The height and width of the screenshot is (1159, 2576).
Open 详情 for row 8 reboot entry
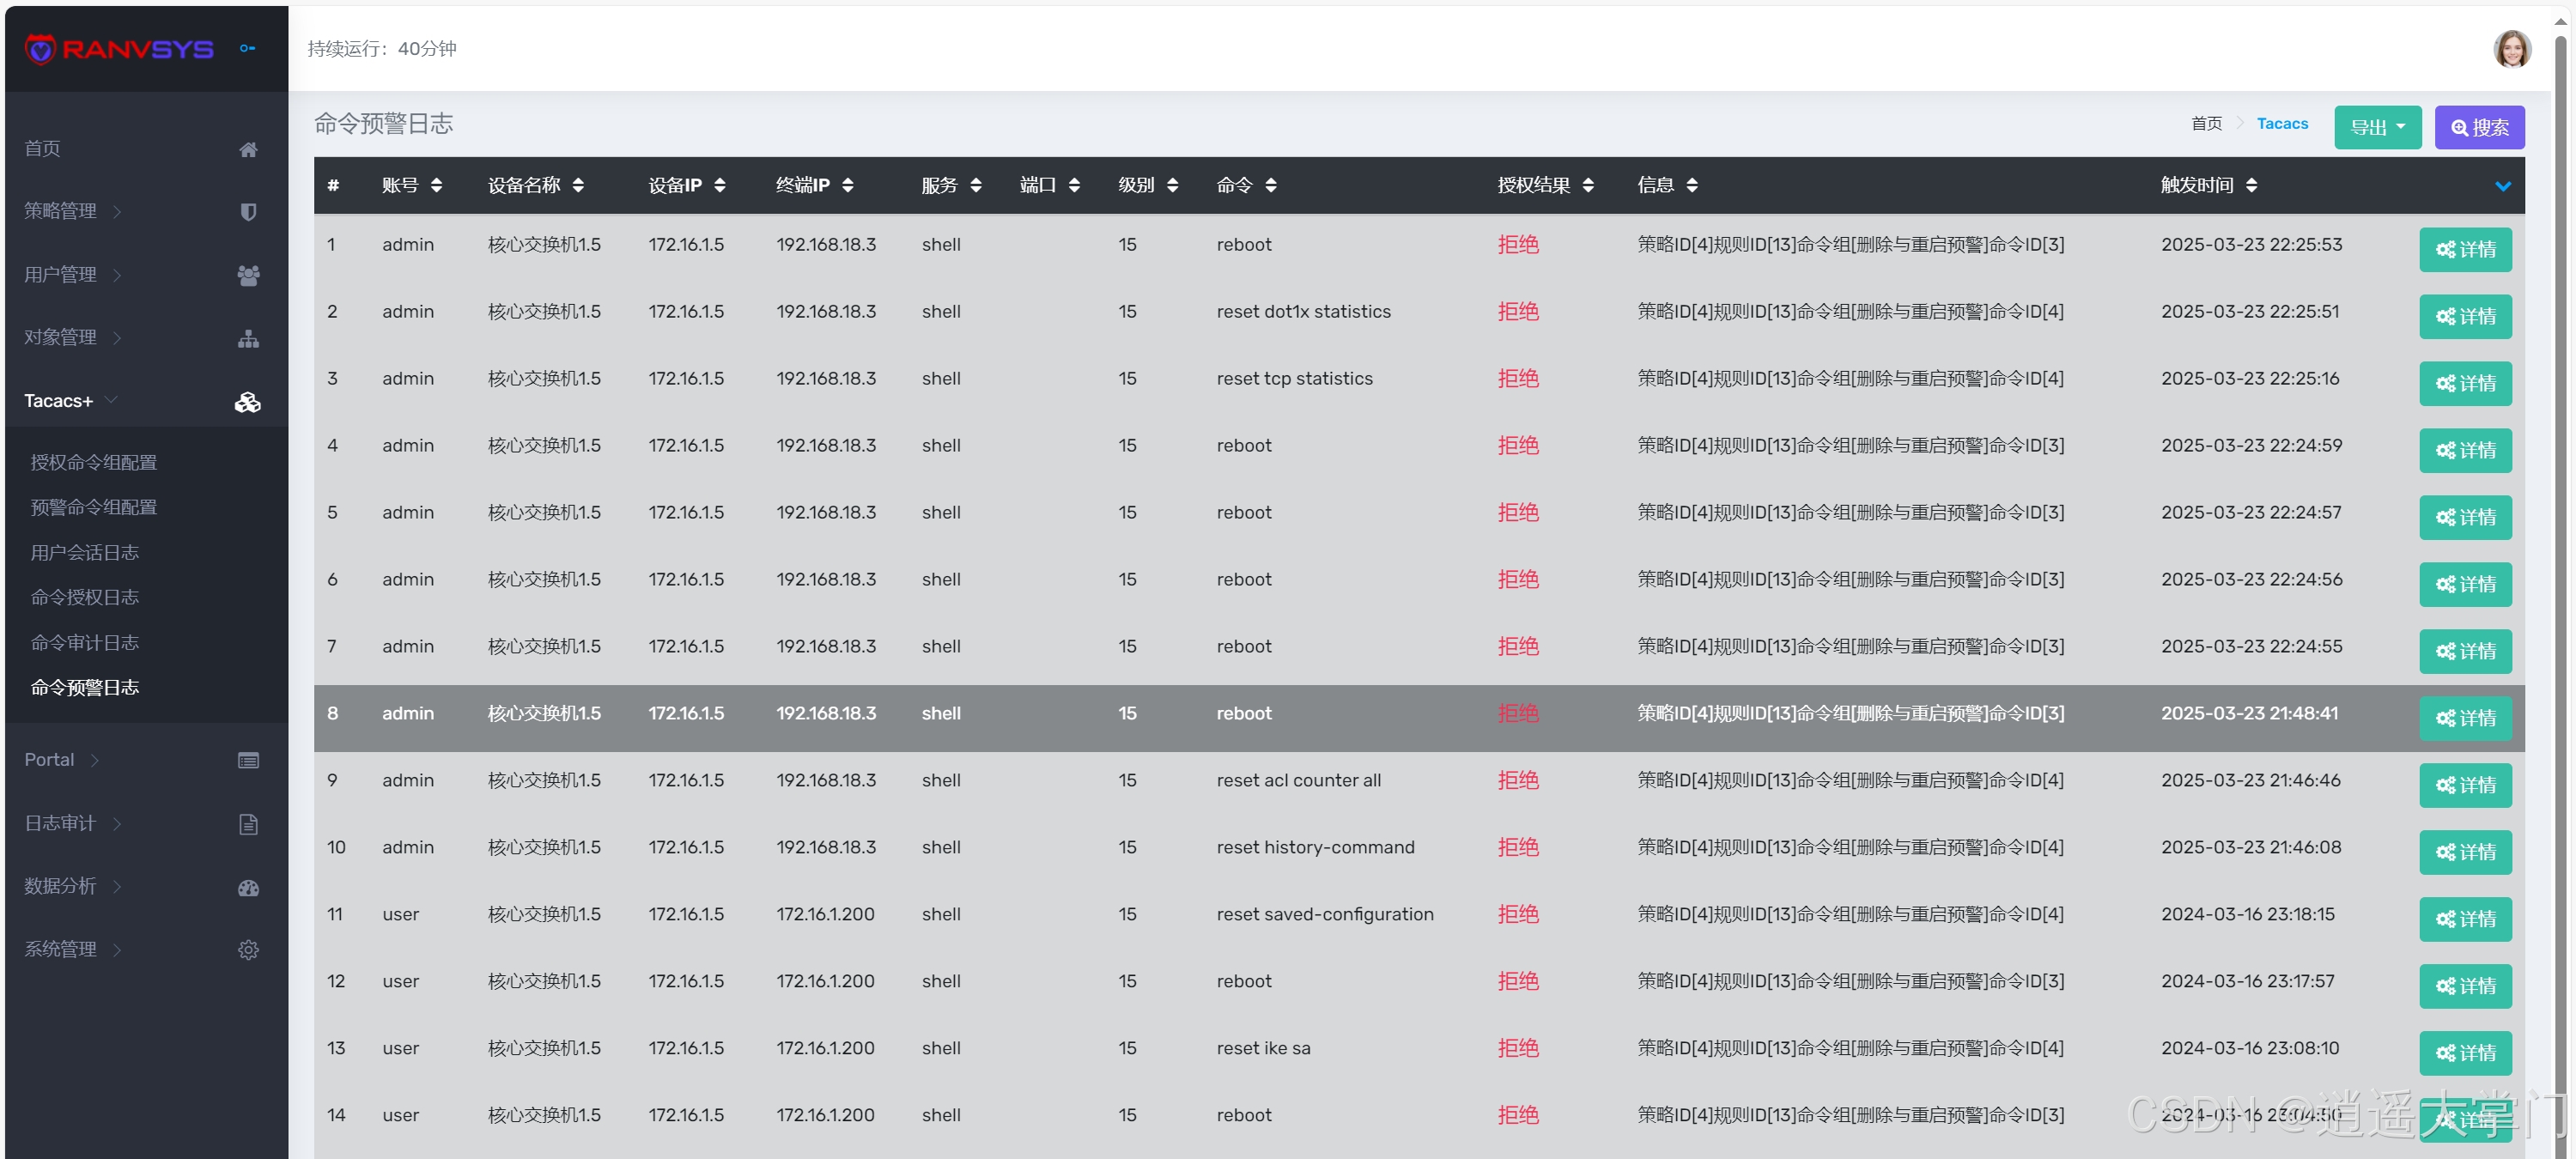(2465, 718)
